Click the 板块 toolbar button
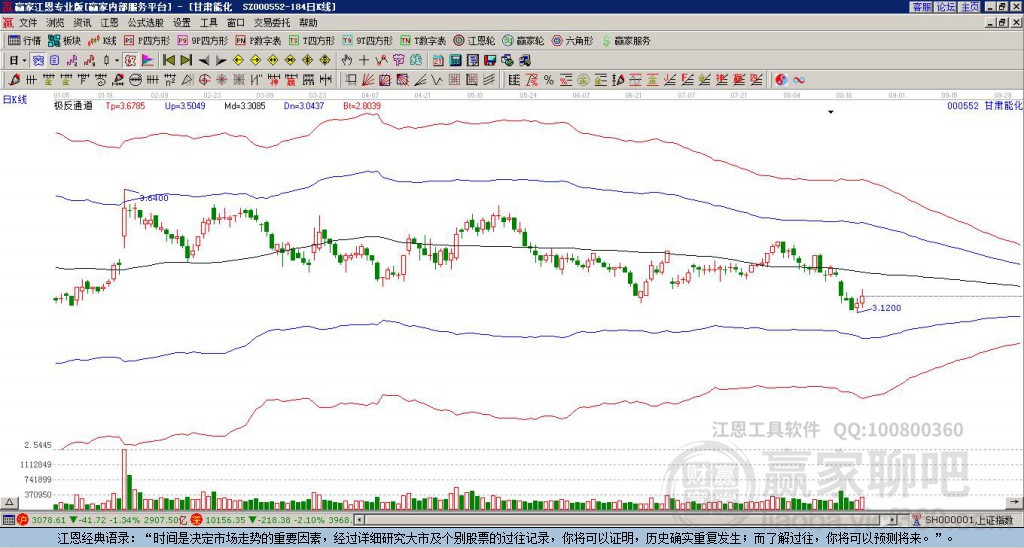1024x548 pixels. (64, 40)
